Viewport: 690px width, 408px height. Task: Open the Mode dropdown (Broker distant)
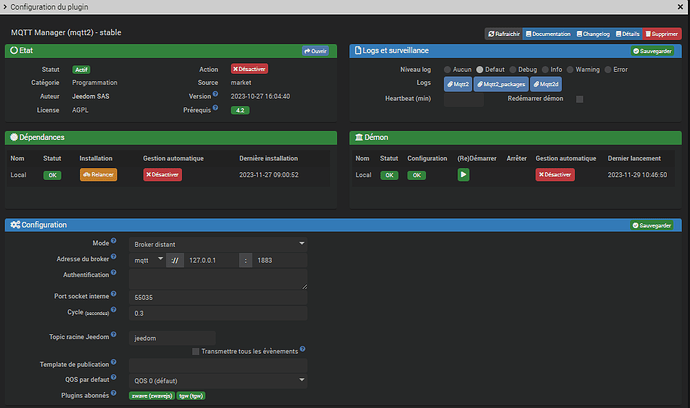[x=218, y=244]
